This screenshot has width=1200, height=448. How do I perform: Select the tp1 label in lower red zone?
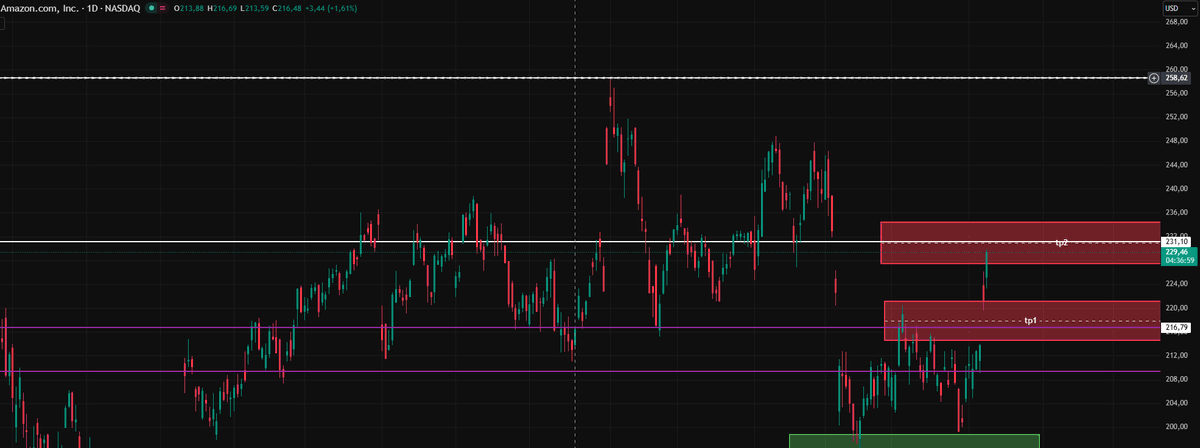[x=1030, y=320]
